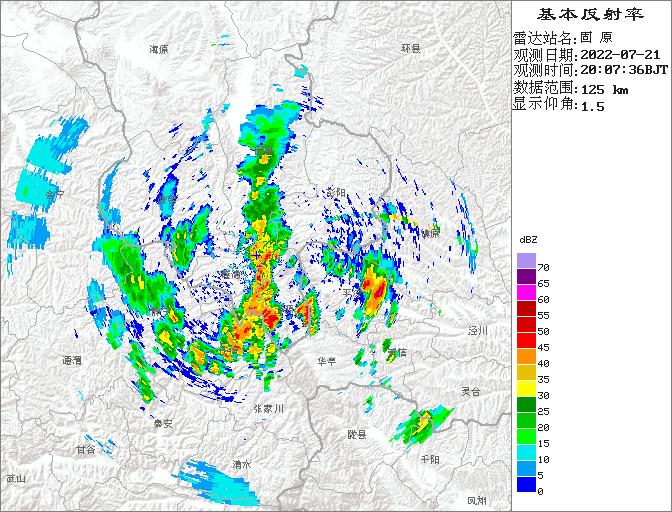Click the 环县 map label
This screenshot has width=672, height=512.
[411, 48]
